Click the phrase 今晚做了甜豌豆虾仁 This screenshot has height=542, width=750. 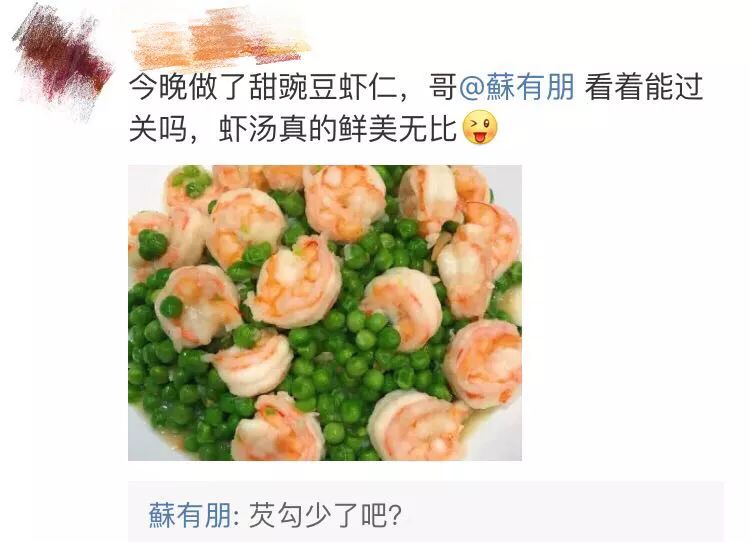[264, 87]
